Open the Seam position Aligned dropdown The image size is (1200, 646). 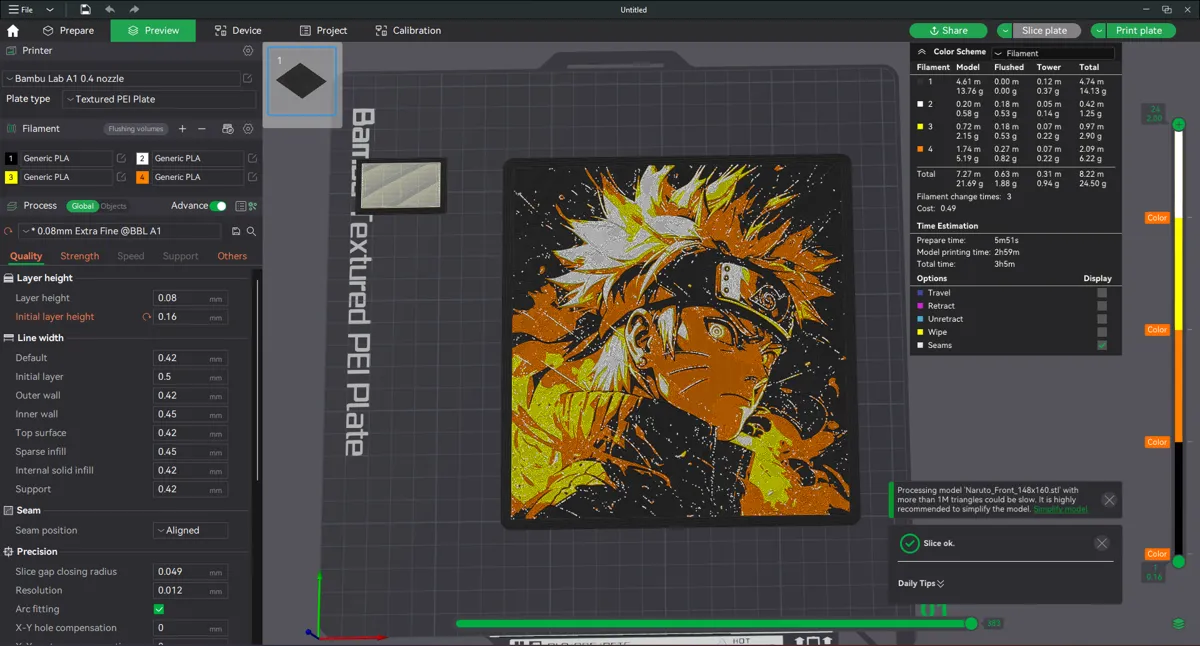(191, 530)
